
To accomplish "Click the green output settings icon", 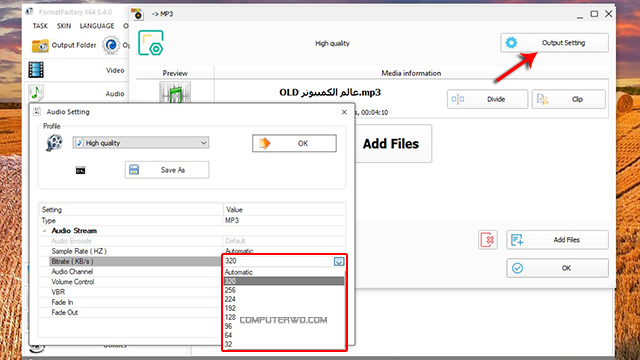I will 151,43.
